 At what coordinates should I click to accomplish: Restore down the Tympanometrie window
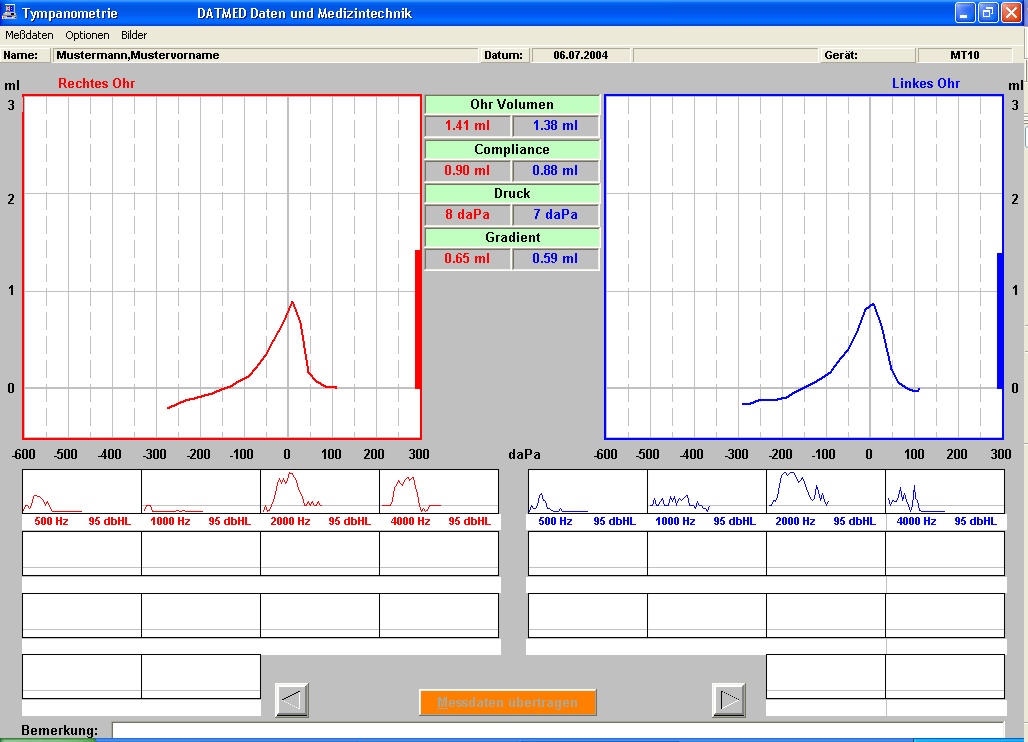pos(987,12)
